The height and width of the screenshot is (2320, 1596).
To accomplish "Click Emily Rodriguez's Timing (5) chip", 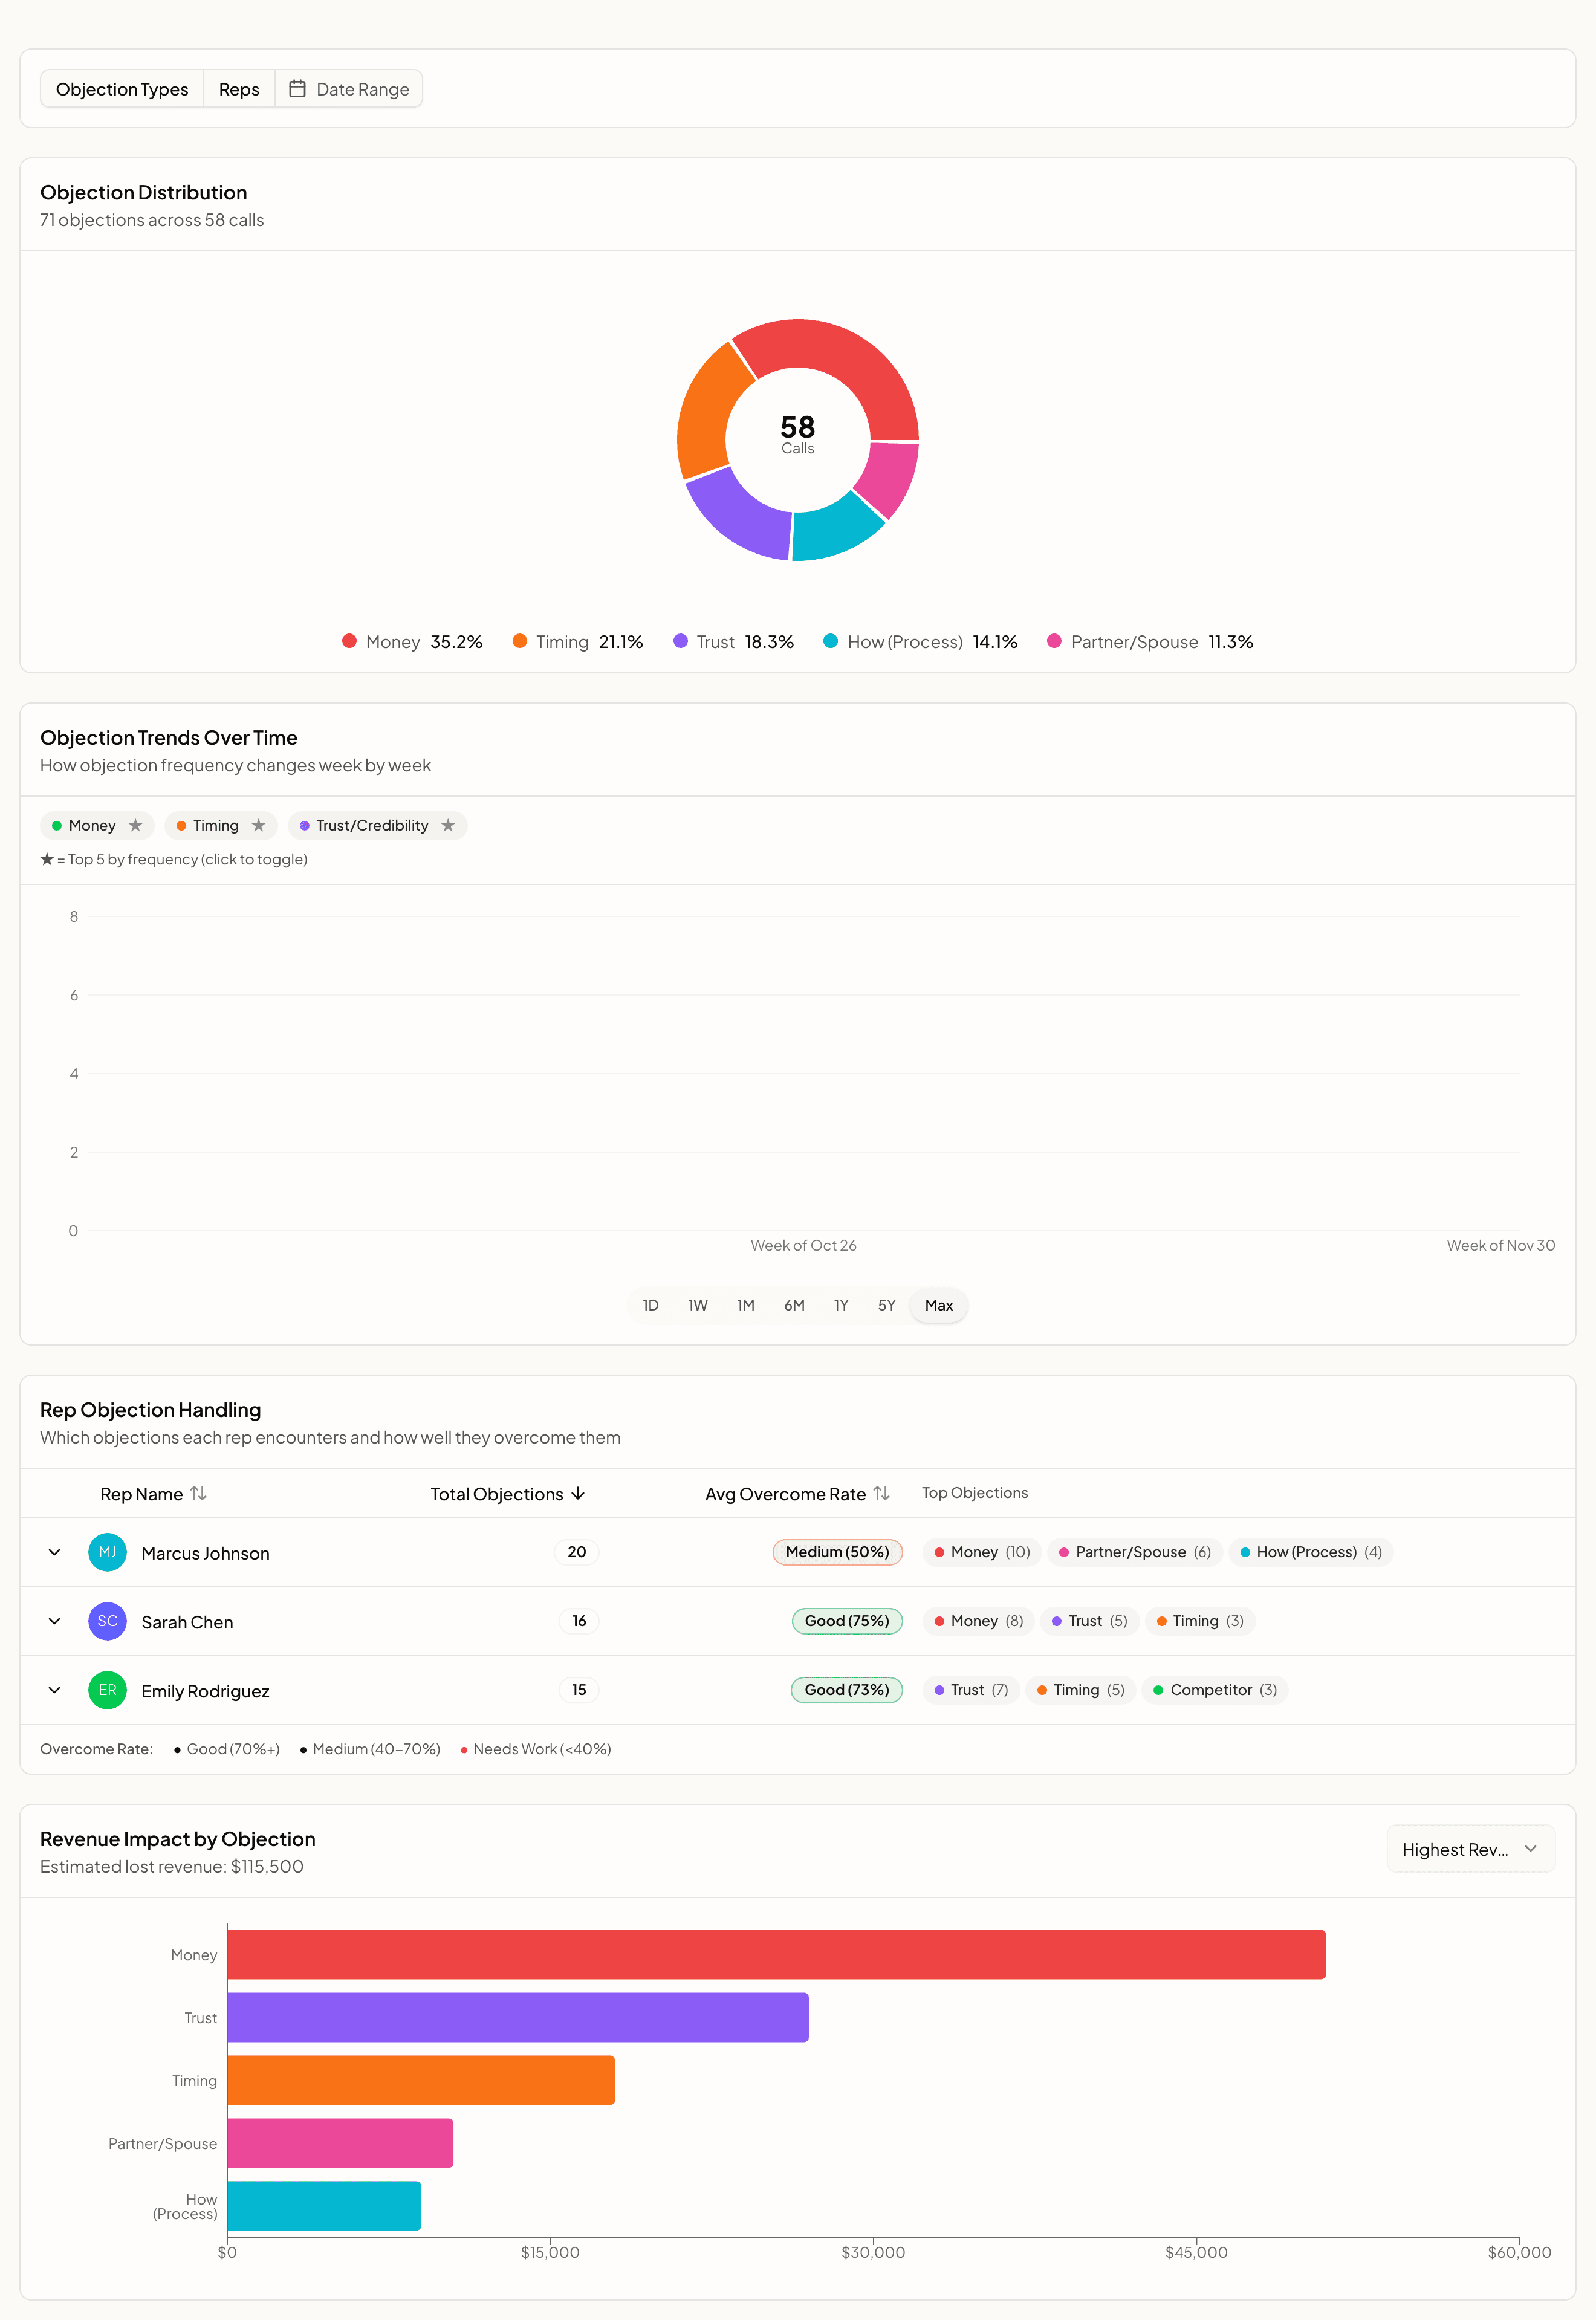I will tap(1080, 1690).
